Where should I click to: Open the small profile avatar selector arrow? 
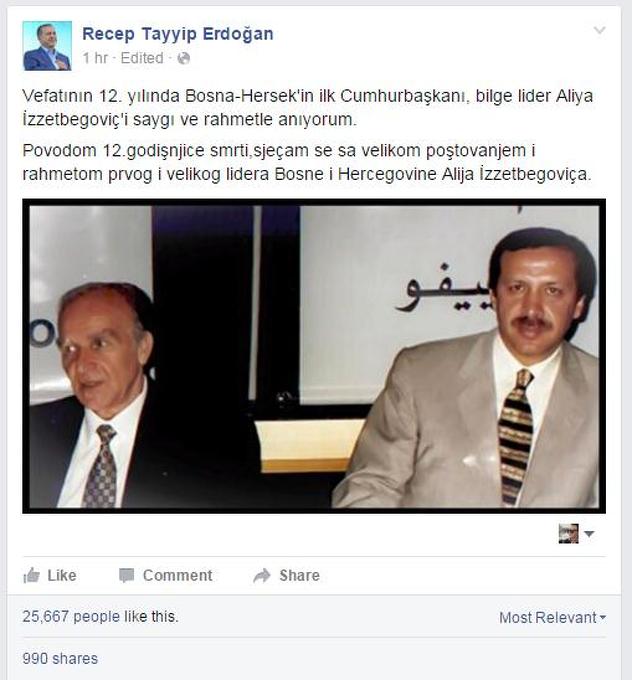click(x=589, y=534)
